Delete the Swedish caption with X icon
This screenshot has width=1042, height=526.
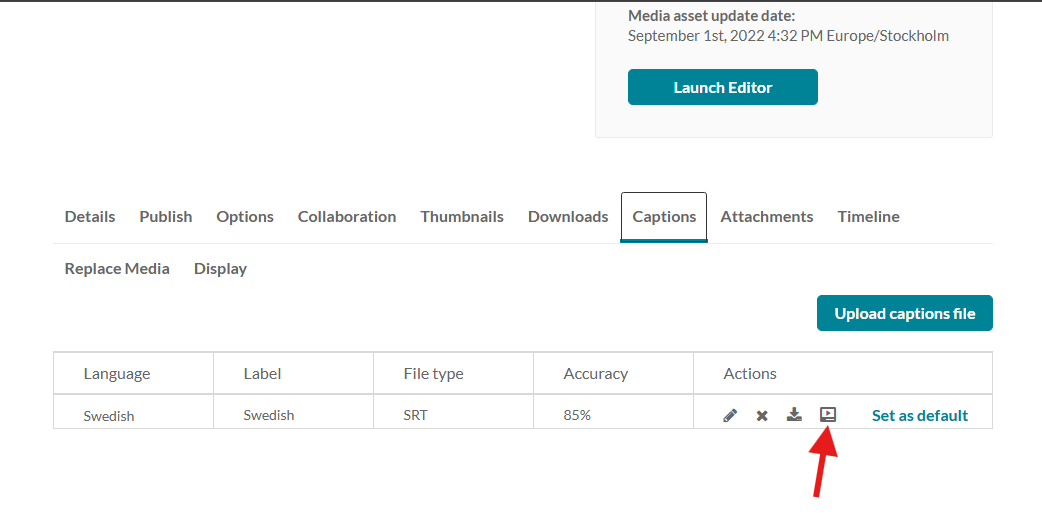coord(762,415)
